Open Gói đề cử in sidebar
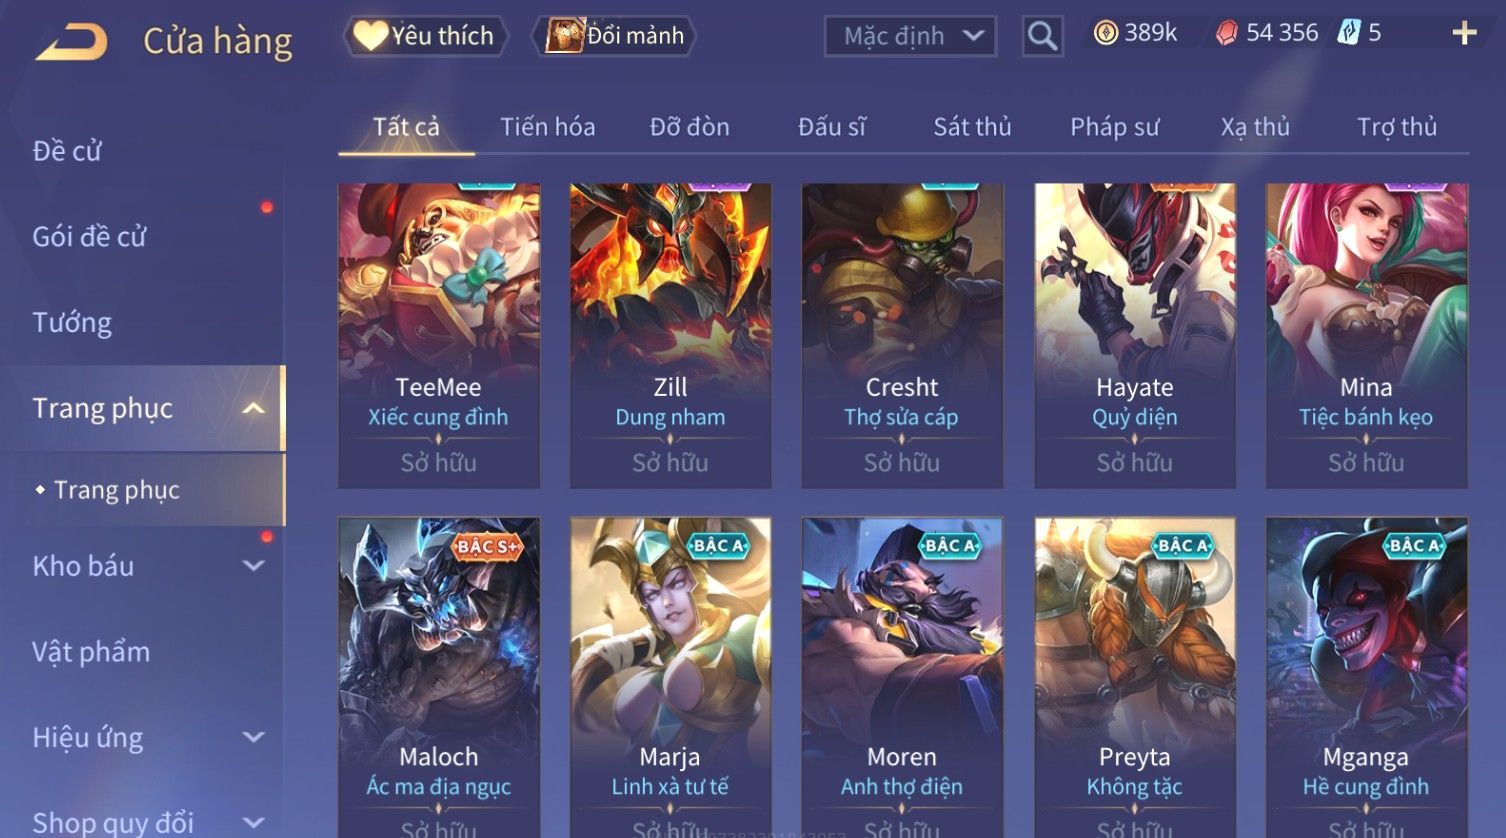The width and height of the screenshot is (1506, 838). [89, 237]
